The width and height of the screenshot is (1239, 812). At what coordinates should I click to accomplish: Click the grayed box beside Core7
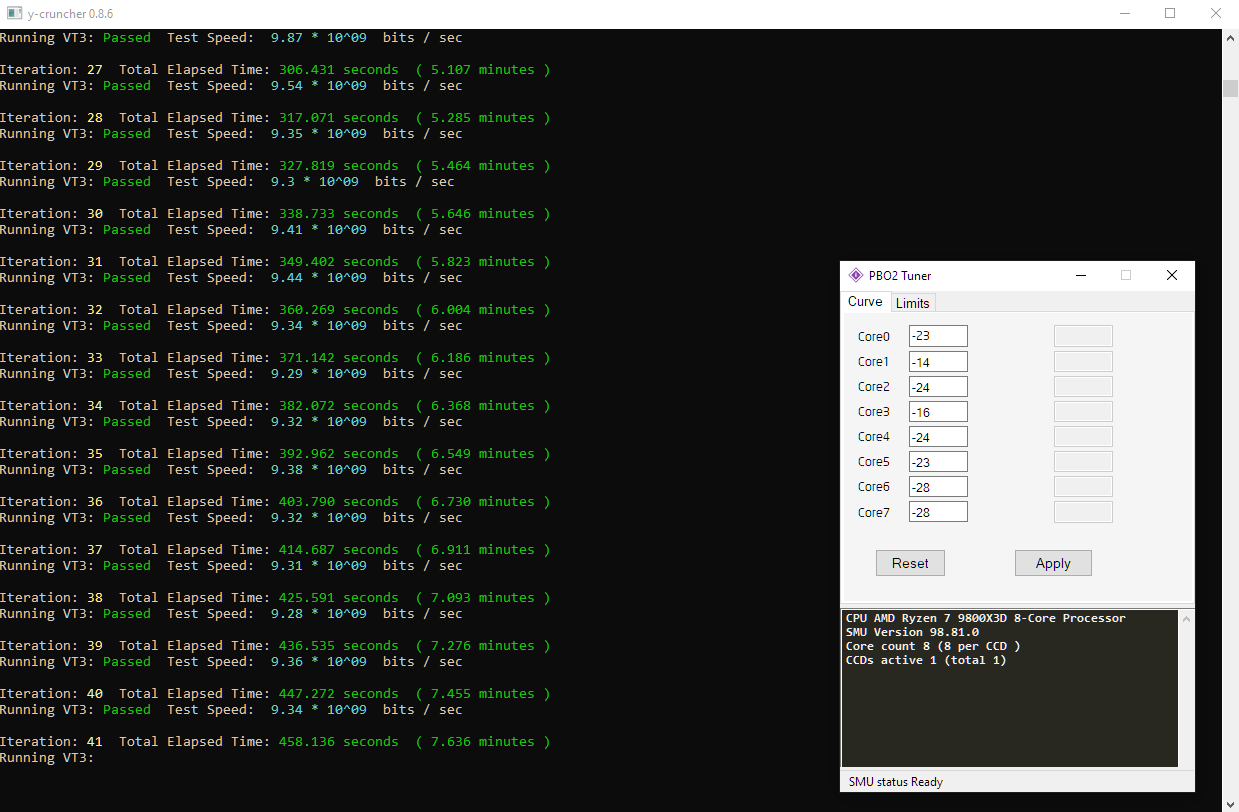pos(1083,512)
